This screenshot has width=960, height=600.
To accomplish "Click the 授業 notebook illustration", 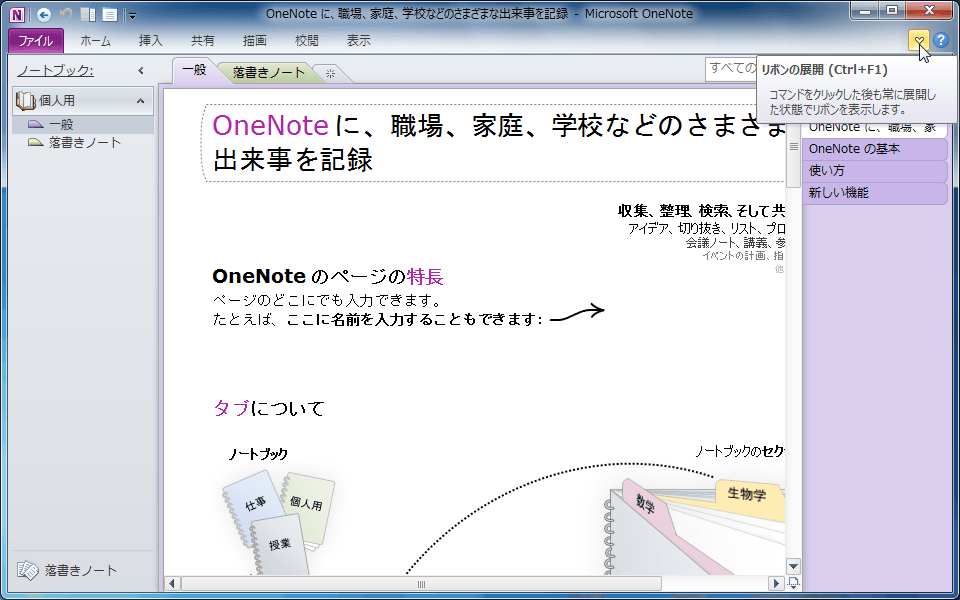I will [280, 544].
